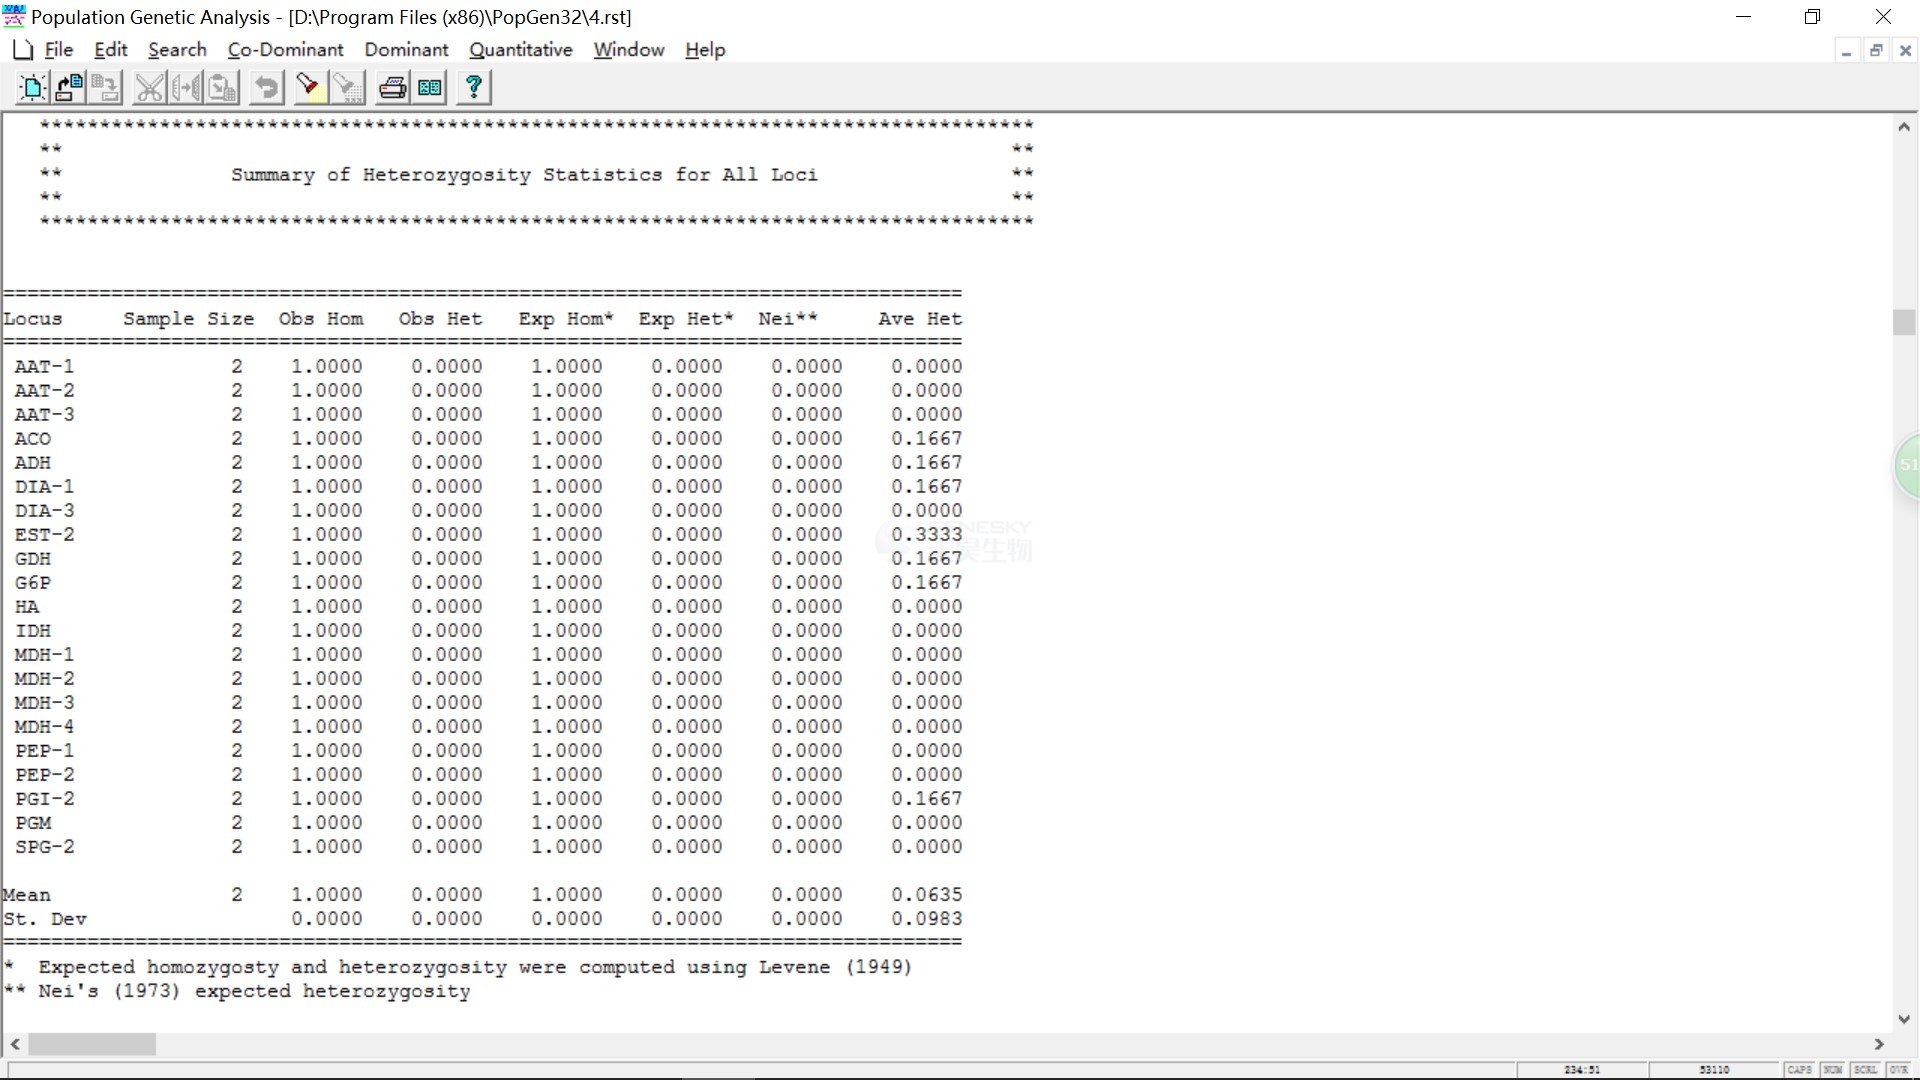Click the PopGen application icon in title bar
This screenshot has width=1920, height=1080.
click(x=14, y=17)
